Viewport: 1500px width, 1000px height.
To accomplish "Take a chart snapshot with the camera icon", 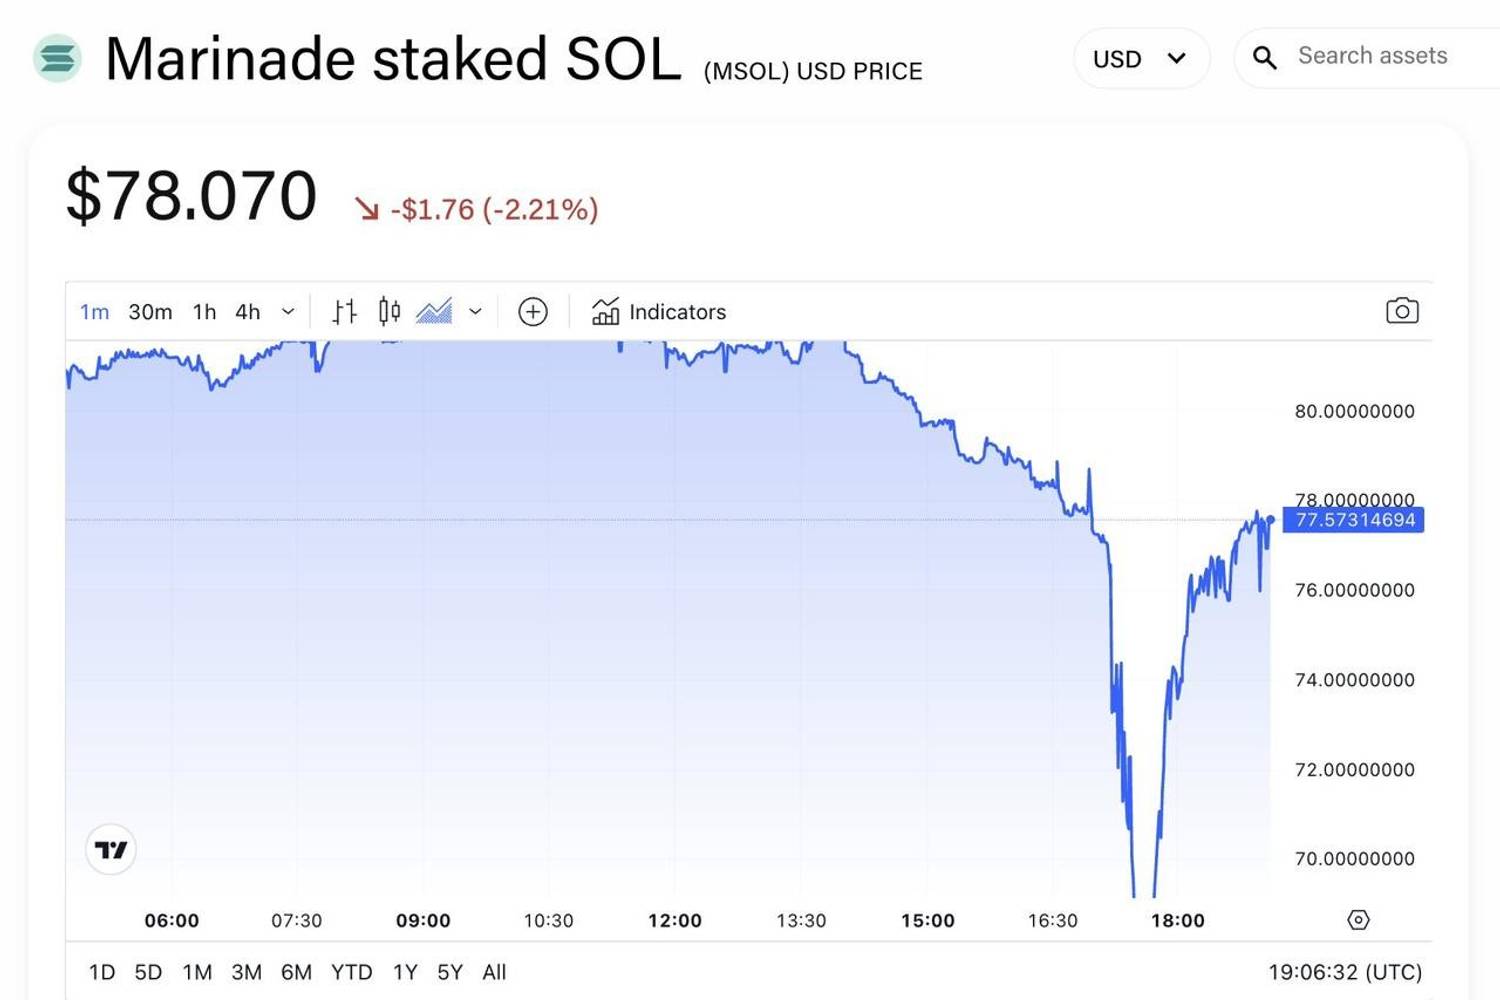I will click(1401, 311).
